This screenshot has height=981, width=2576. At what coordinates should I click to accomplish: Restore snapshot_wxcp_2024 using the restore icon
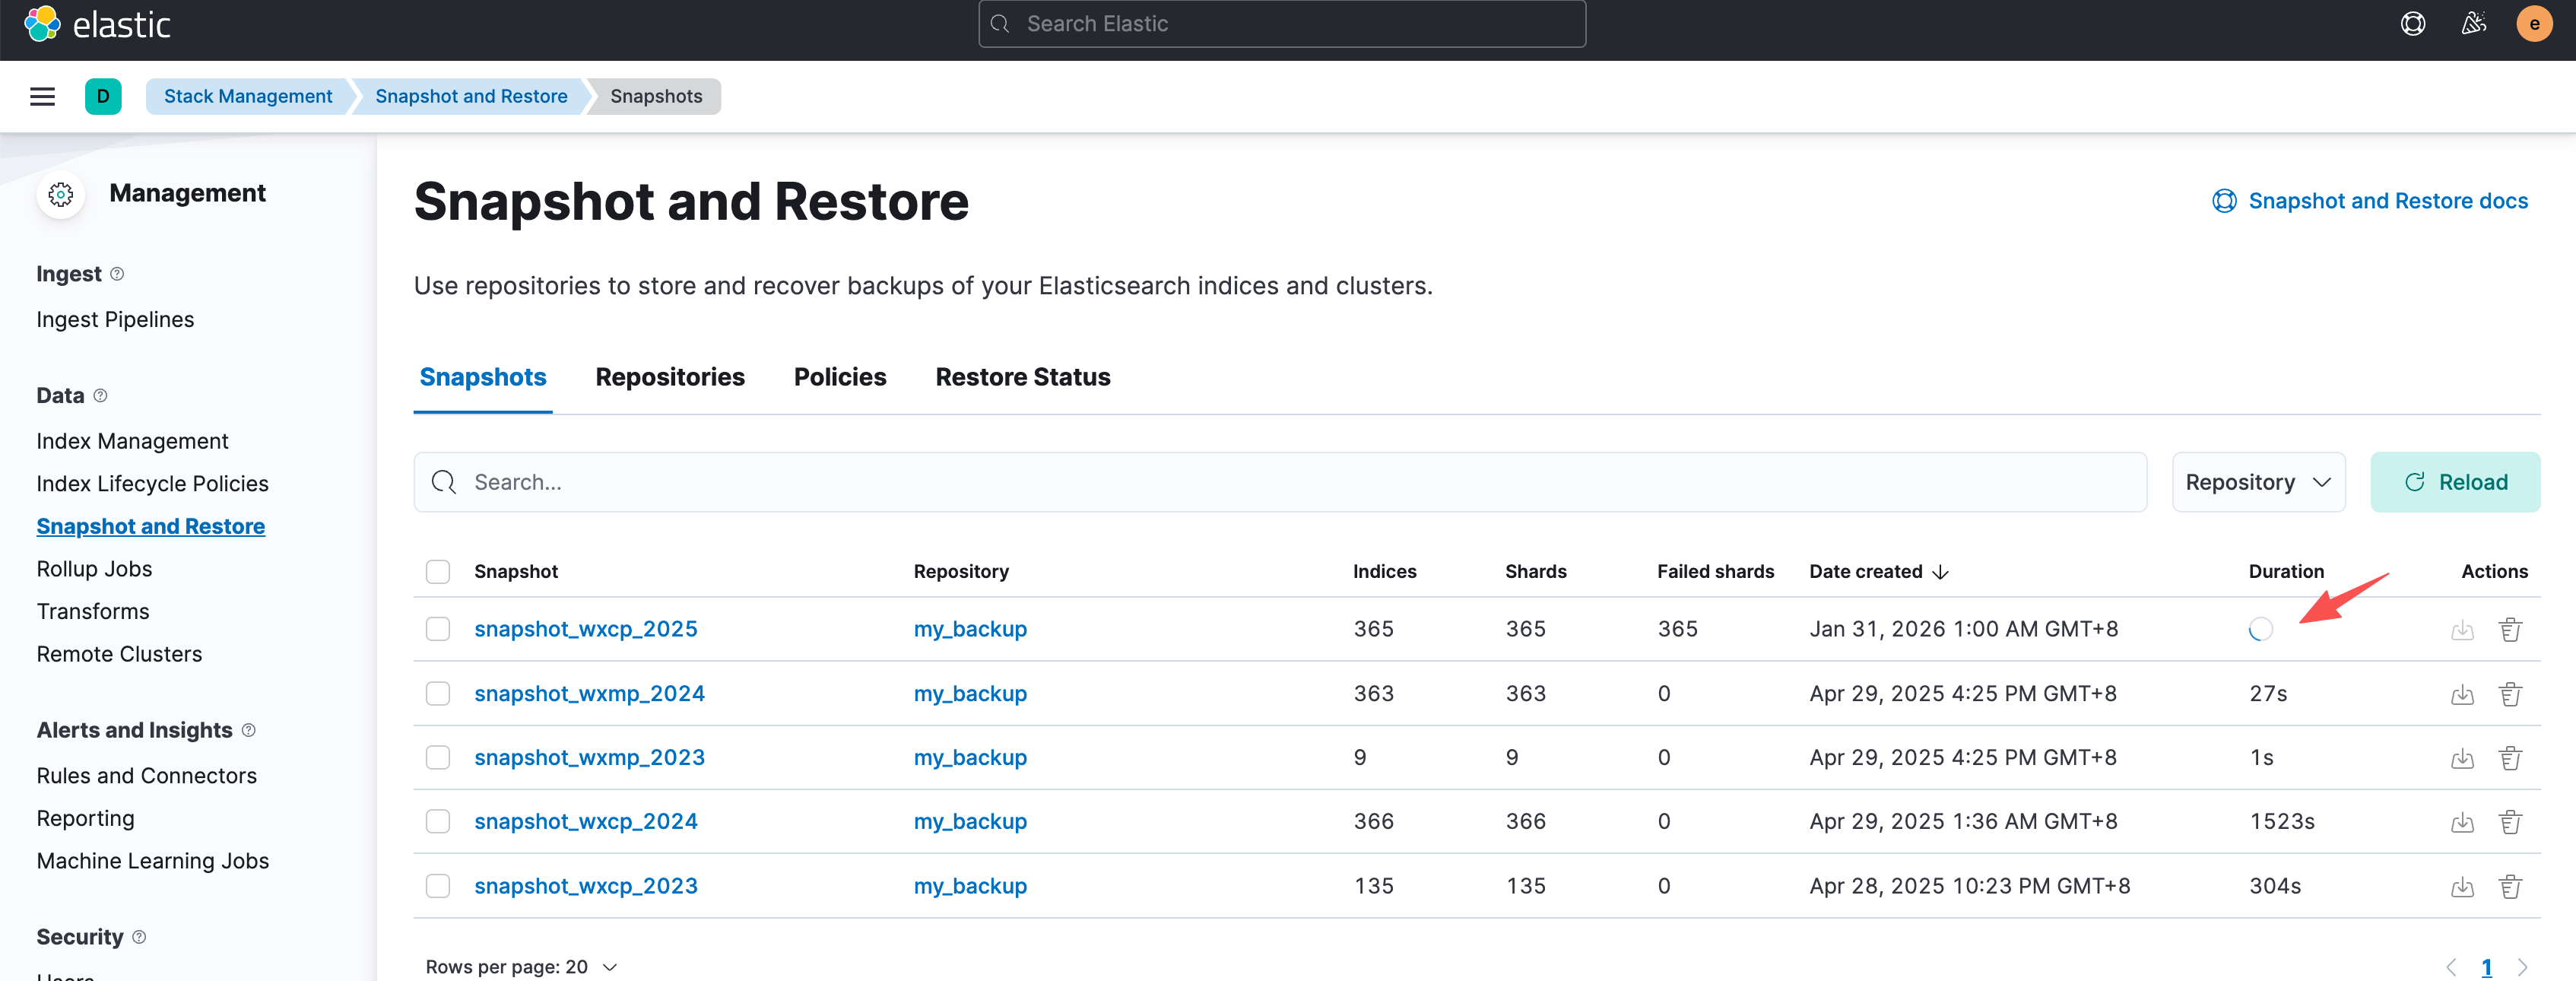pyautogui.click(x=2461, y=822)
